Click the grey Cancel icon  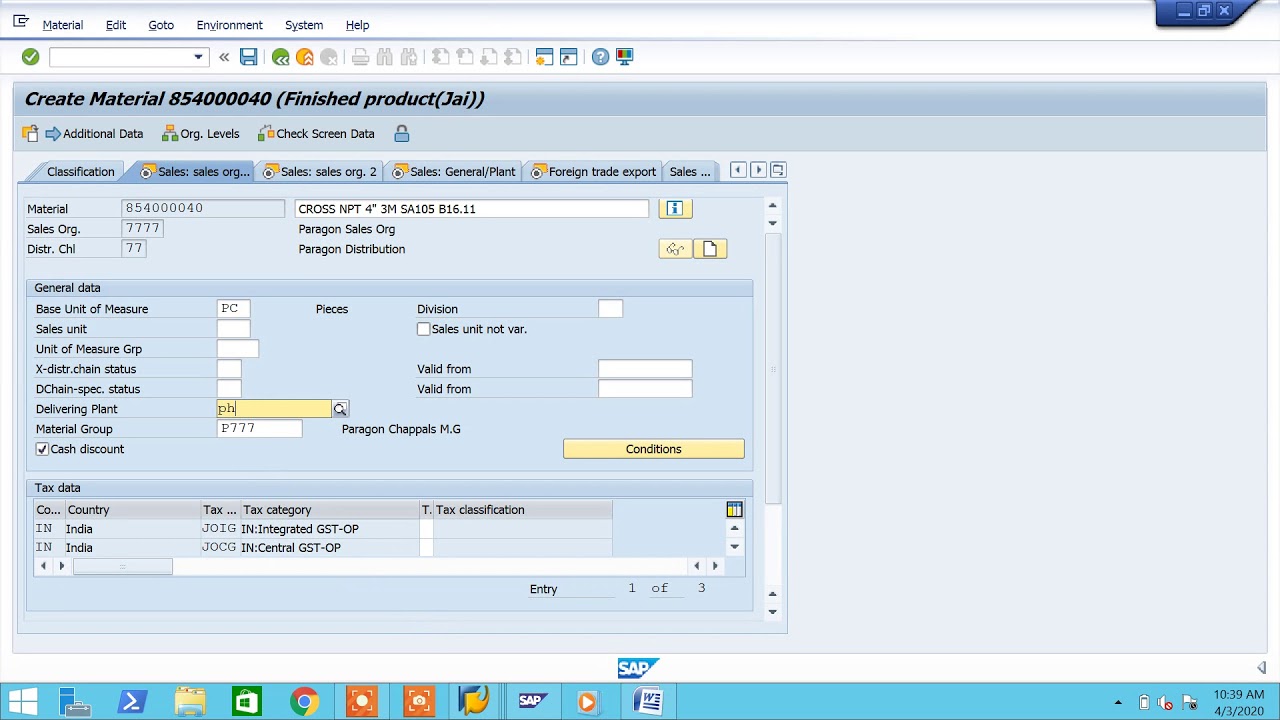point(329,57)
